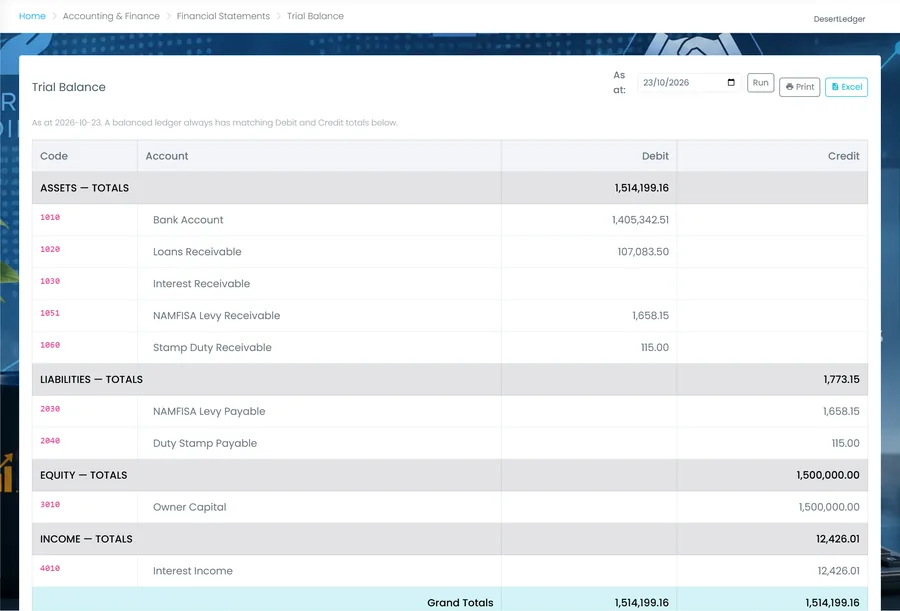900x611 pixels.
Task: Click Loans Receivable debit 107,083.50
Action: pyautogui.click(x=643, y=252)
